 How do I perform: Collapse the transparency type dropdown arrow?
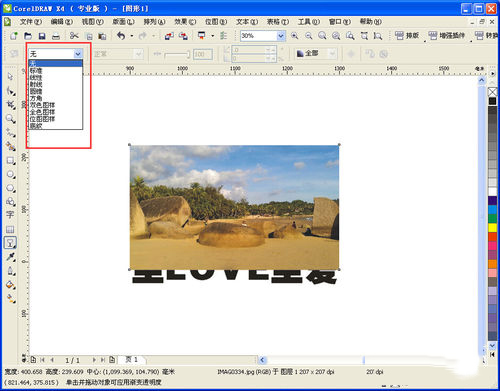(78, 54)
